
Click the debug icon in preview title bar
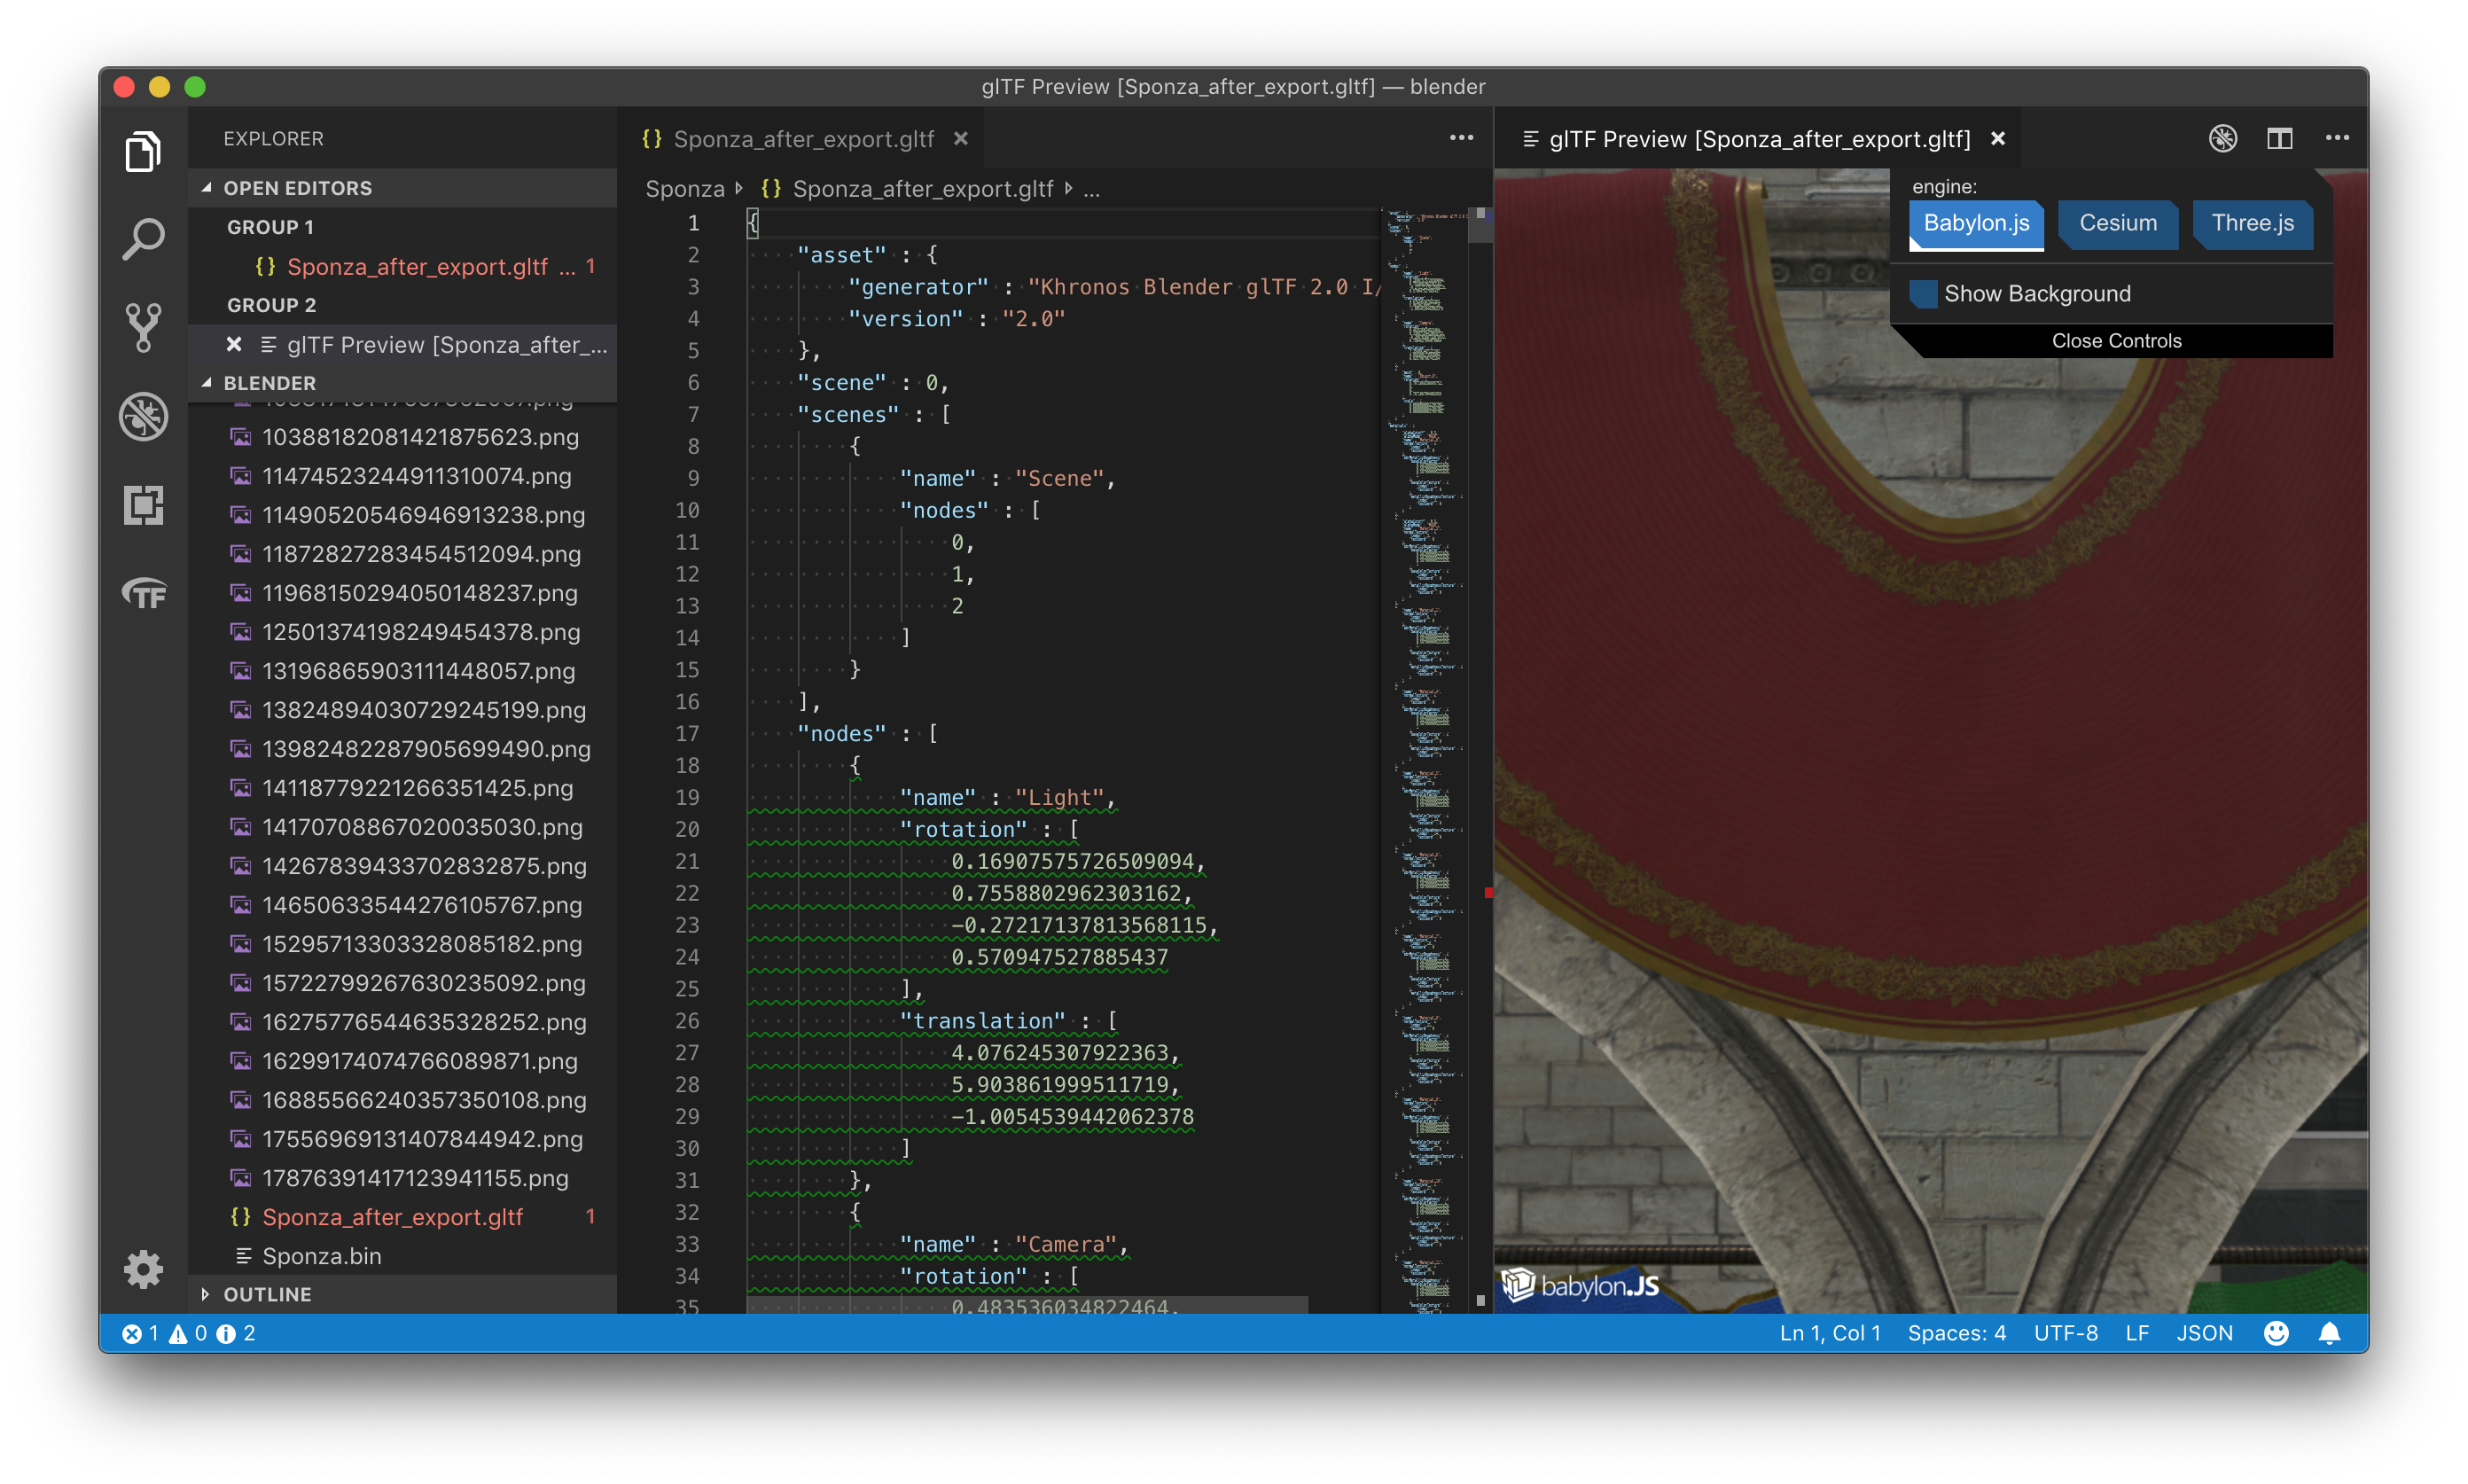[2222, 139]
